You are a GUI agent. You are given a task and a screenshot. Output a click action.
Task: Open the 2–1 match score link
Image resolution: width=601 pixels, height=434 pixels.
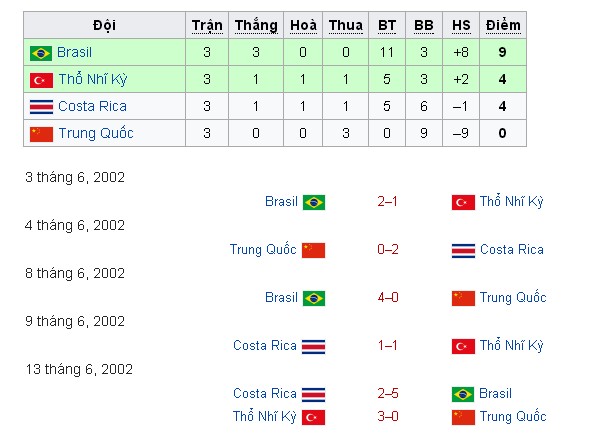click(387, 201)
